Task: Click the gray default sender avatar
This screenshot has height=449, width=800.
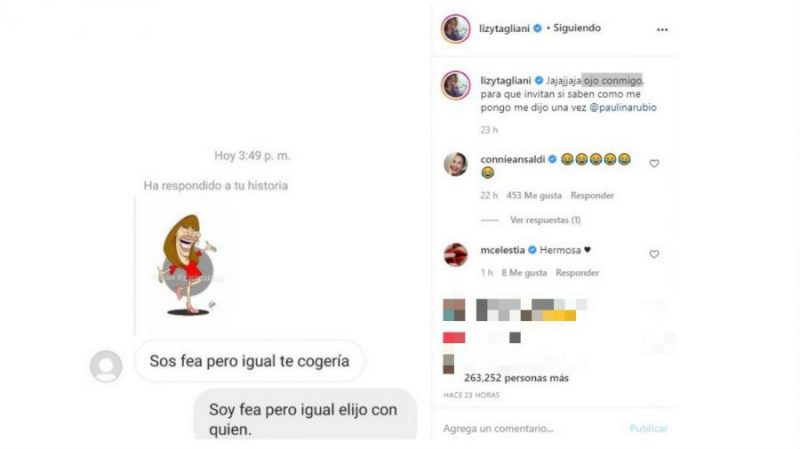Action: (x=106, y=366)
